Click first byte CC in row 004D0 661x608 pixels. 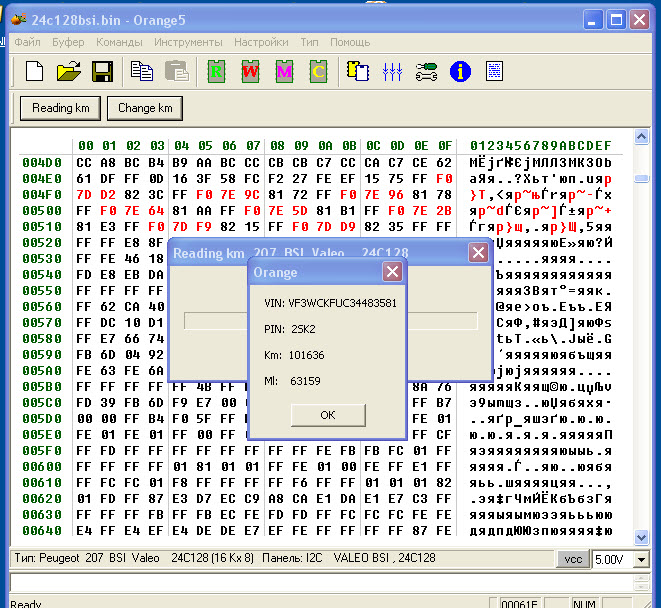(x=84, y=163)
